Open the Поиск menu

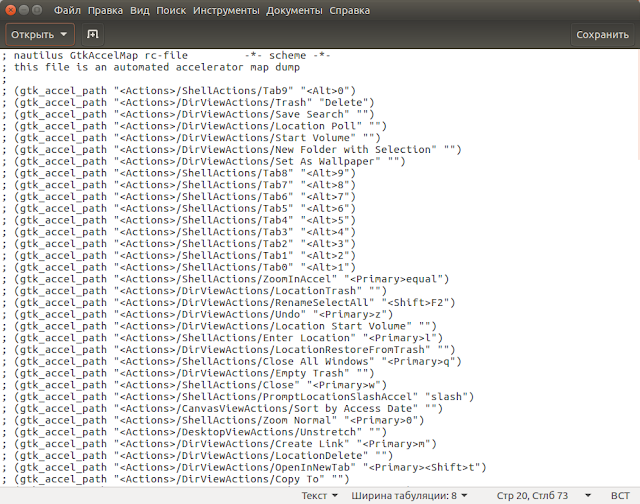tap(171, 10)
